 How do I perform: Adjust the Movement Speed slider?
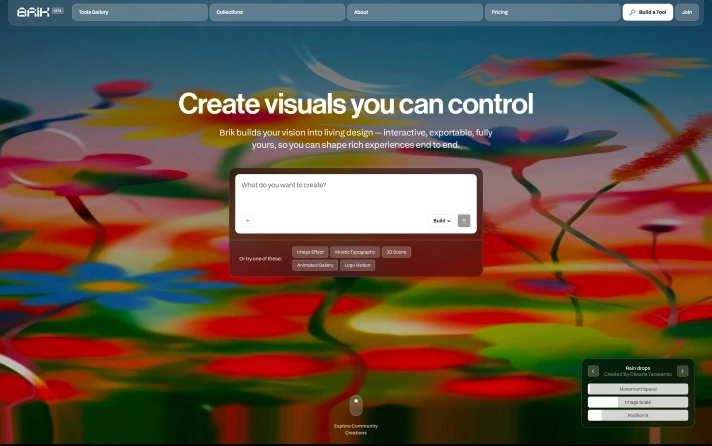(x=638, y=389)
